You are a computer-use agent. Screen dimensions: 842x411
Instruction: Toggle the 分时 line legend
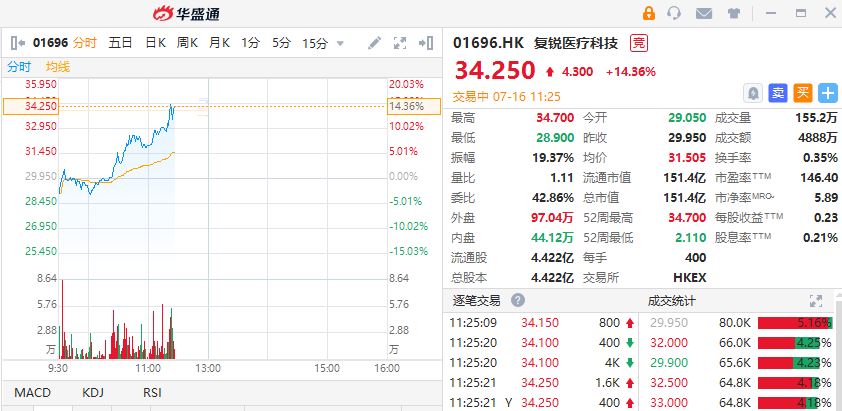pos(19,67)
